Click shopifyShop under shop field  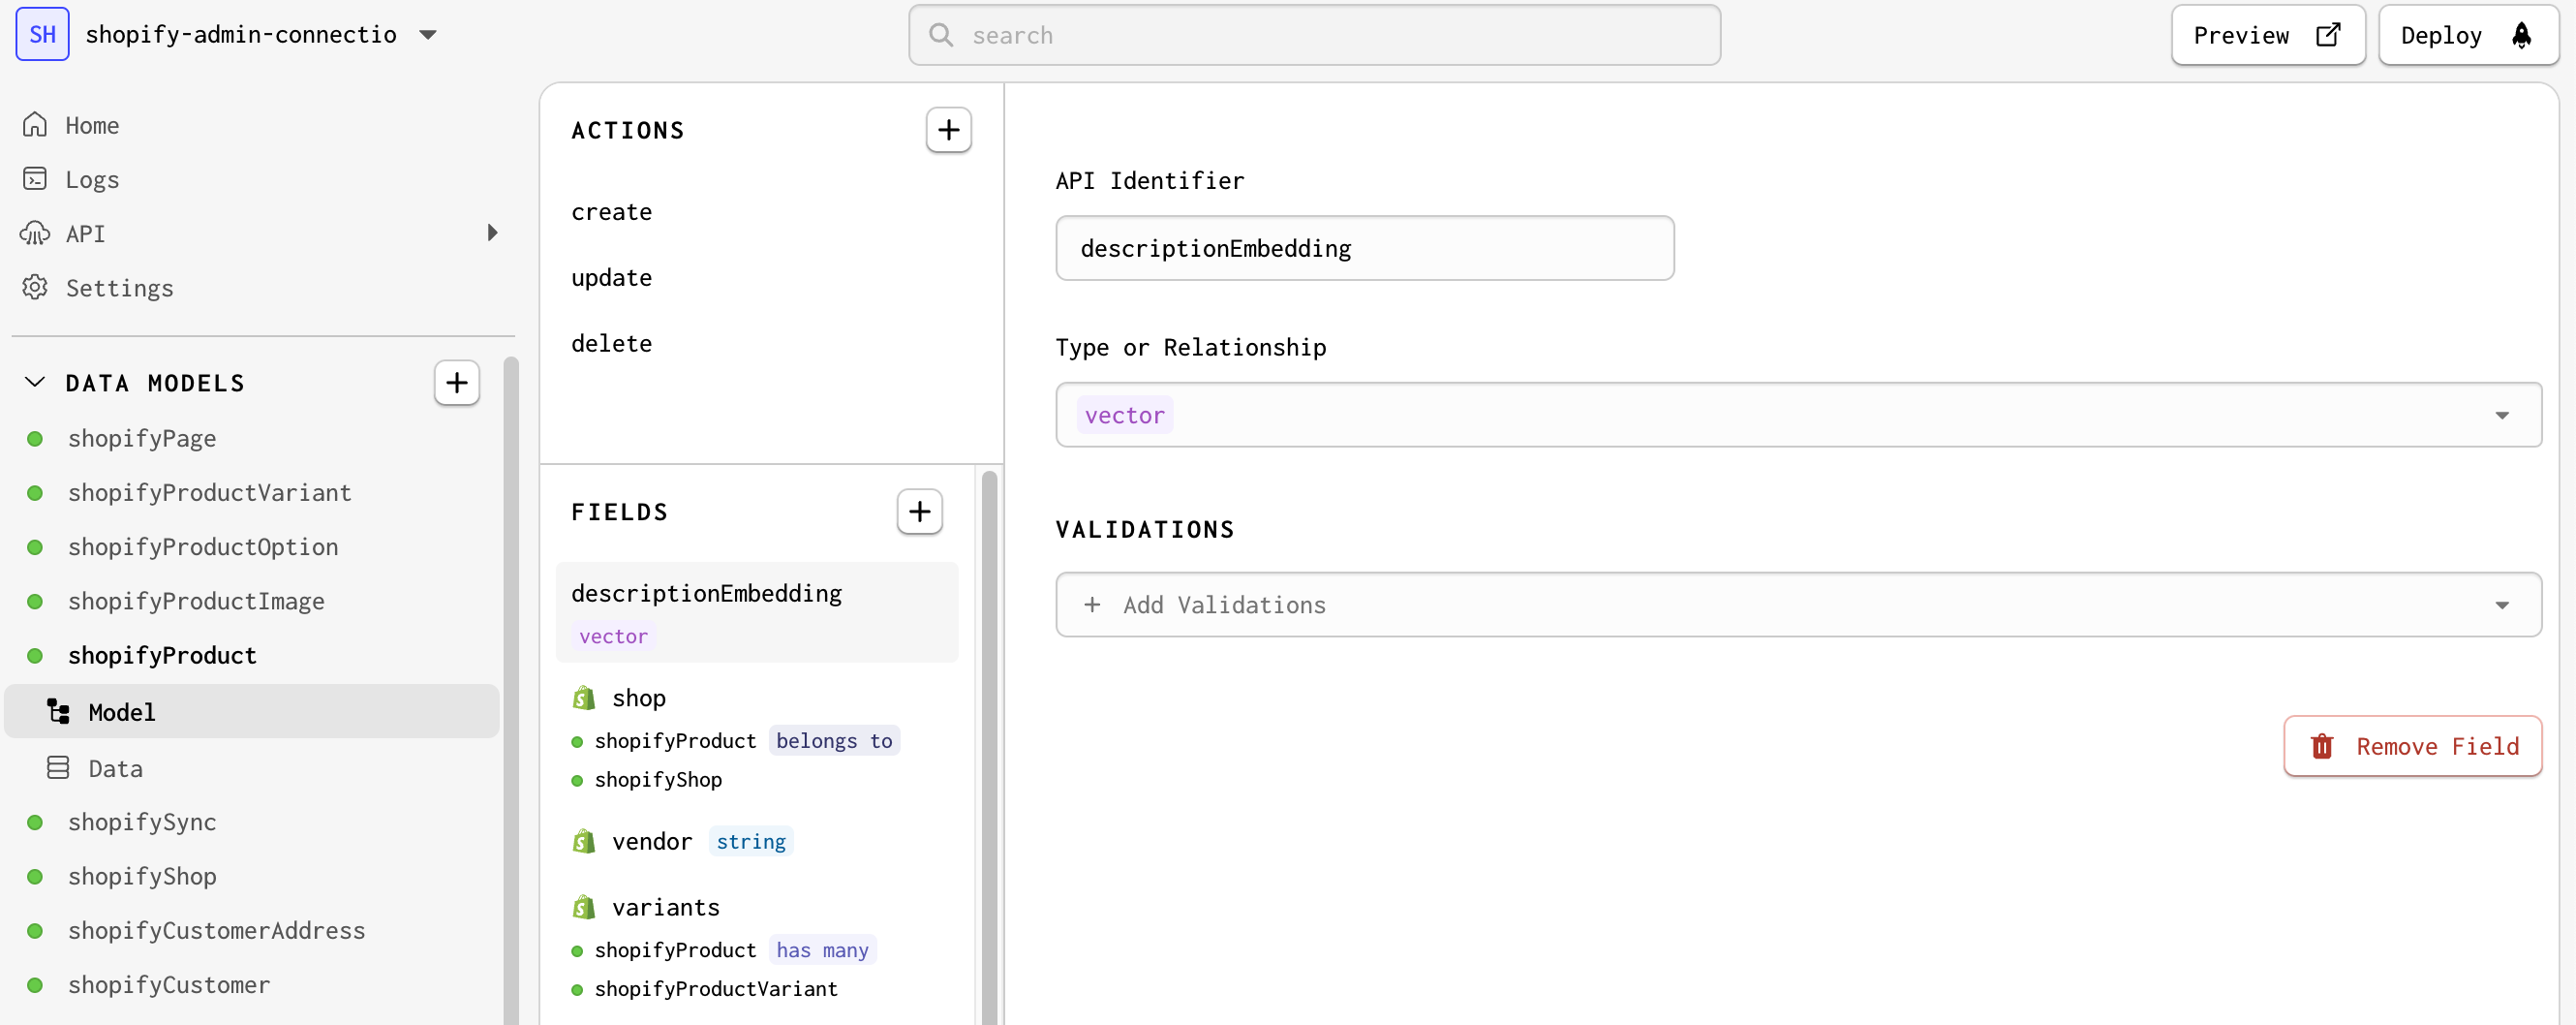tap(658, 779)
